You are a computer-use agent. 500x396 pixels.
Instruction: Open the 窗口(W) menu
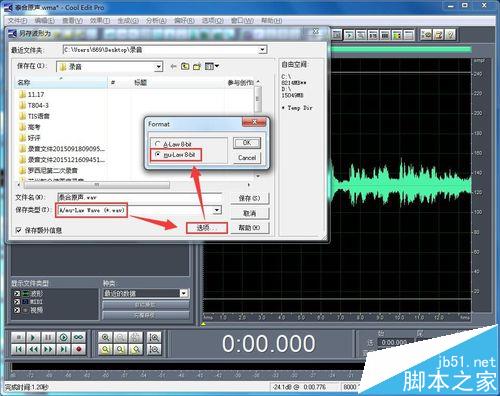tap(242, 21)
